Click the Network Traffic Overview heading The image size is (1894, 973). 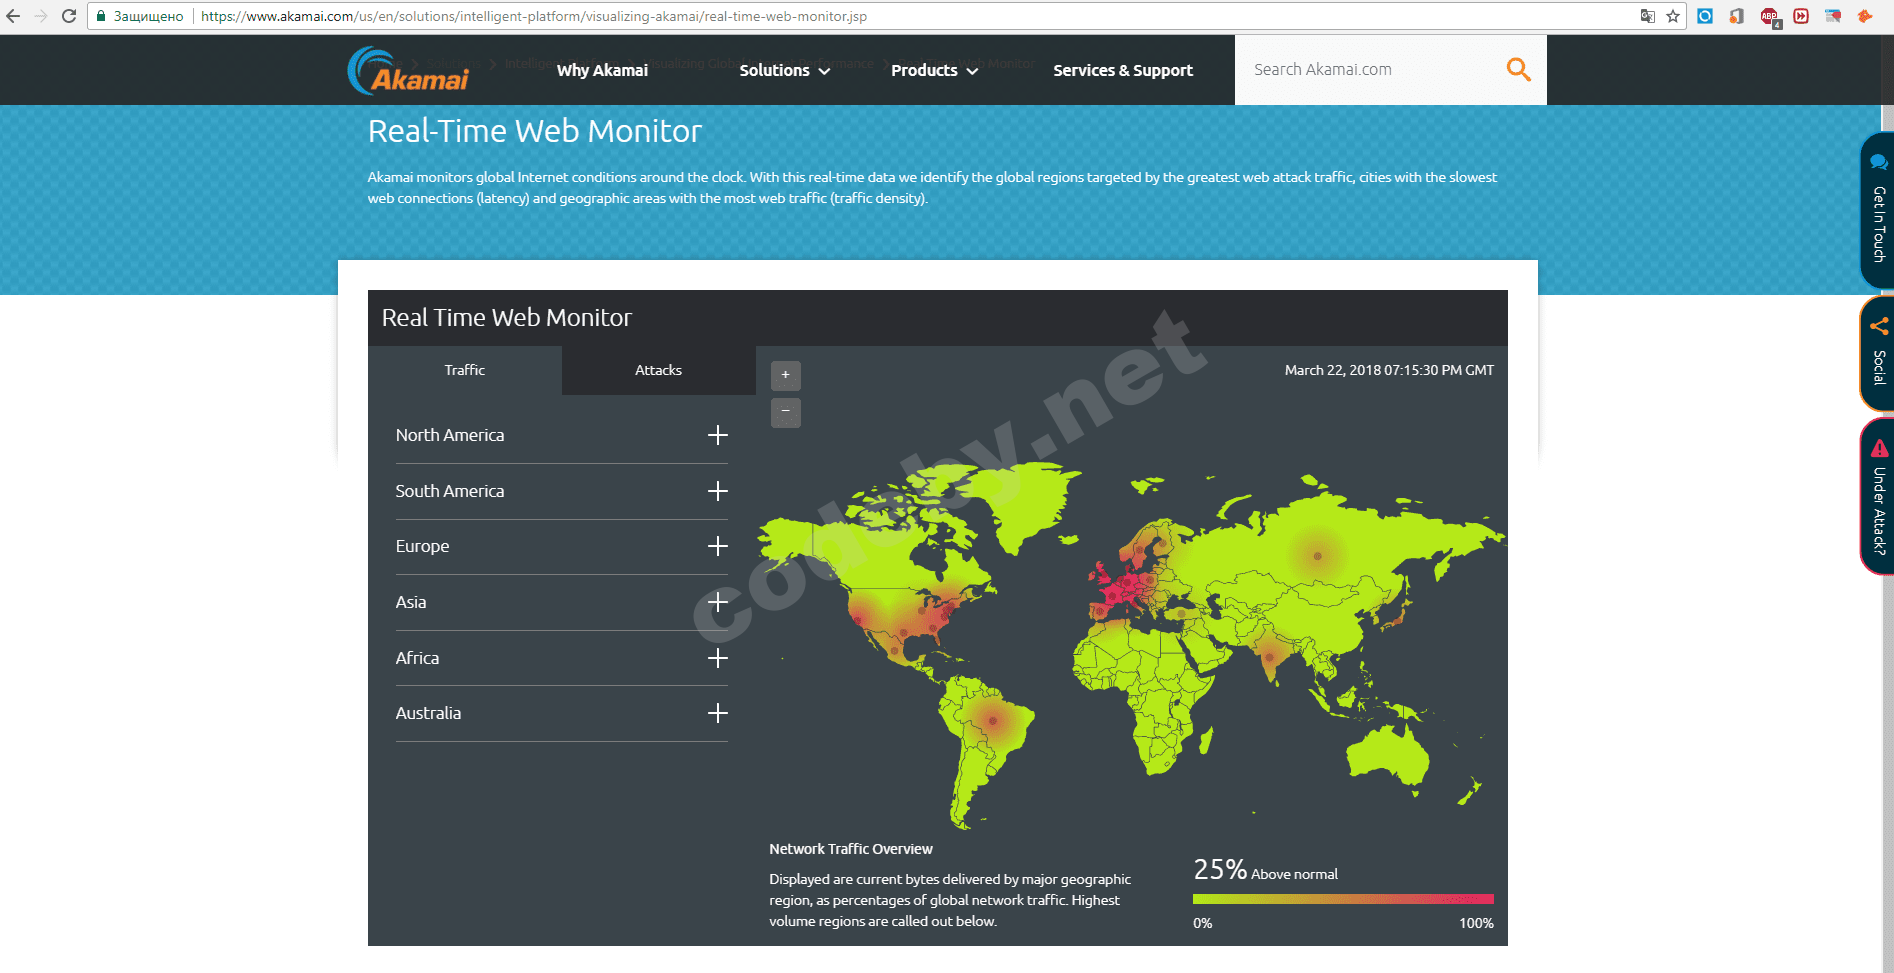pyautogui.click(x=851, y=849)
